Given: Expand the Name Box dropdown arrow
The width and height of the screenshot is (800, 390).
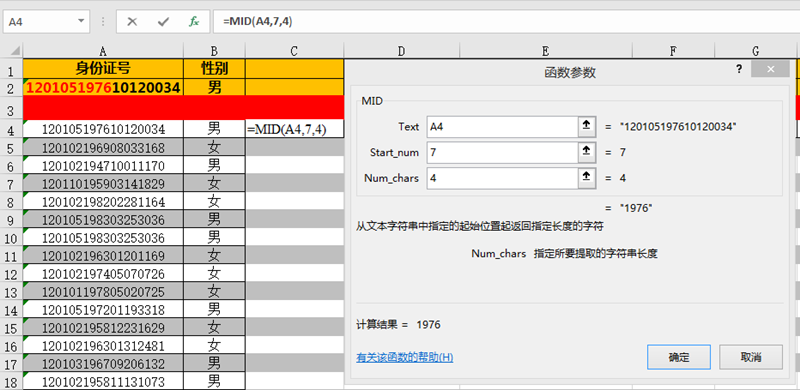Looking at the screenshot, I should [81, 21].
